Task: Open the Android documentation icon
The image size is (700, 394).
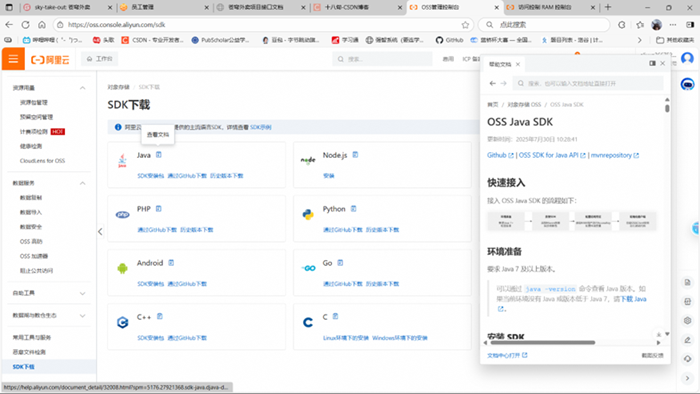Action: pyautogui.click(x=171, y=263)
